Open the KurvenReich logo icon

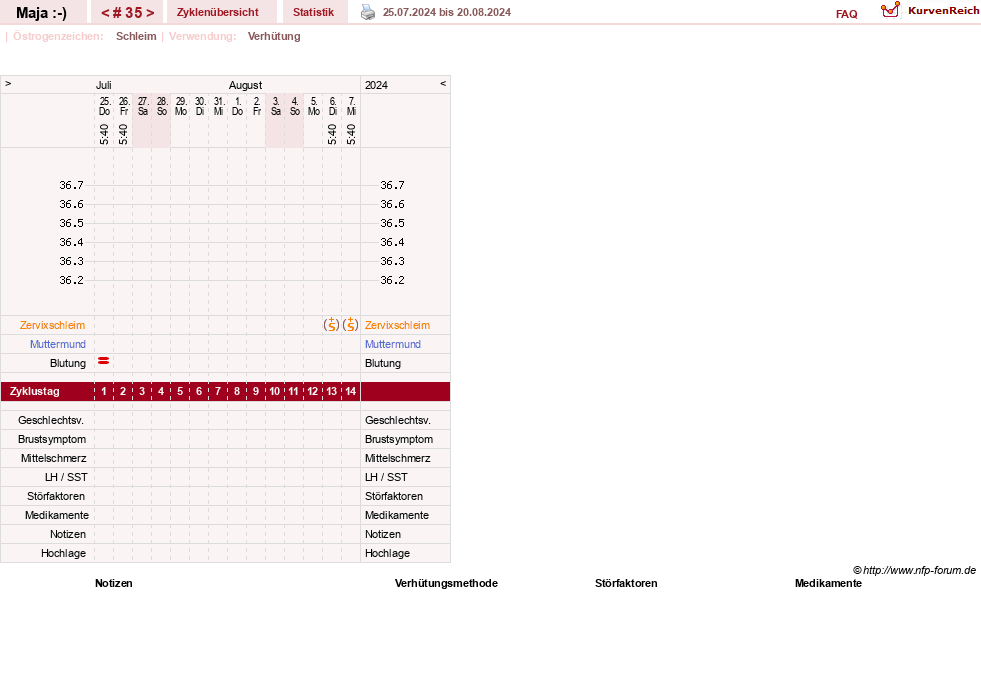(890, 10)
